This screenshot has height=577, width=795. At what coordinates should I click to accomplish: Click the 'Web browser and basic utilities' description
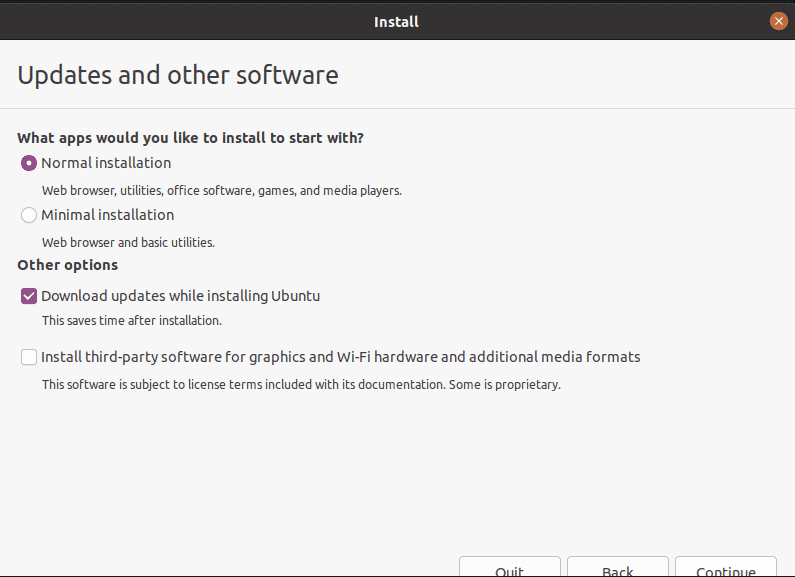[x=128, y=242]
